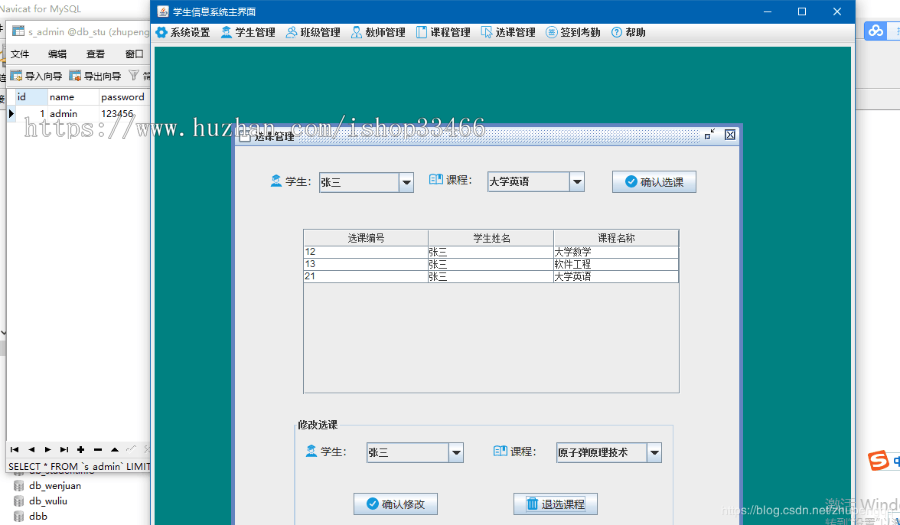Open the 选课管理 menu
The image size is (900, 525).
508,32
